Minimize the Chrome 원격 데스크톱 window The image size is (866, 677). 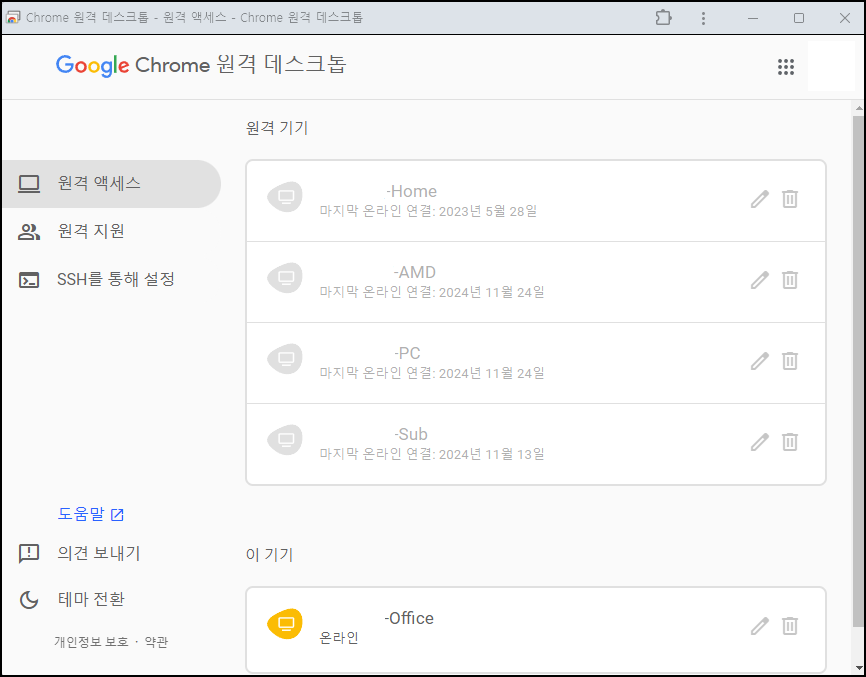[x=753, y=18]
